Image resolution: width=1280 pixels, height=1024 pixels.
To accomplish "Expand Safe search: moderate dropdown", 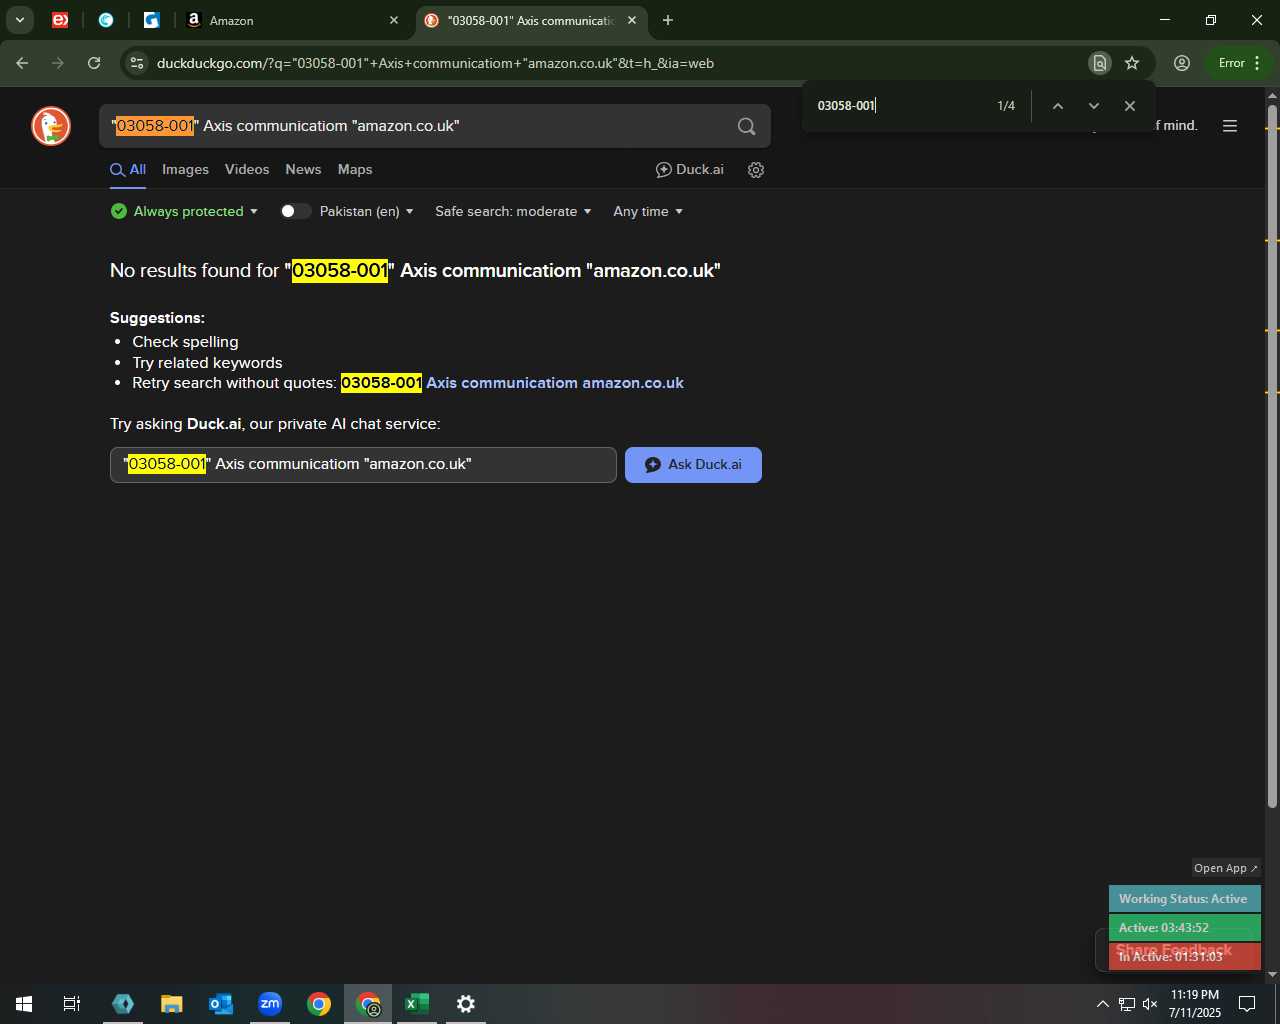I will pyautogui.click(x=513, y=212).
